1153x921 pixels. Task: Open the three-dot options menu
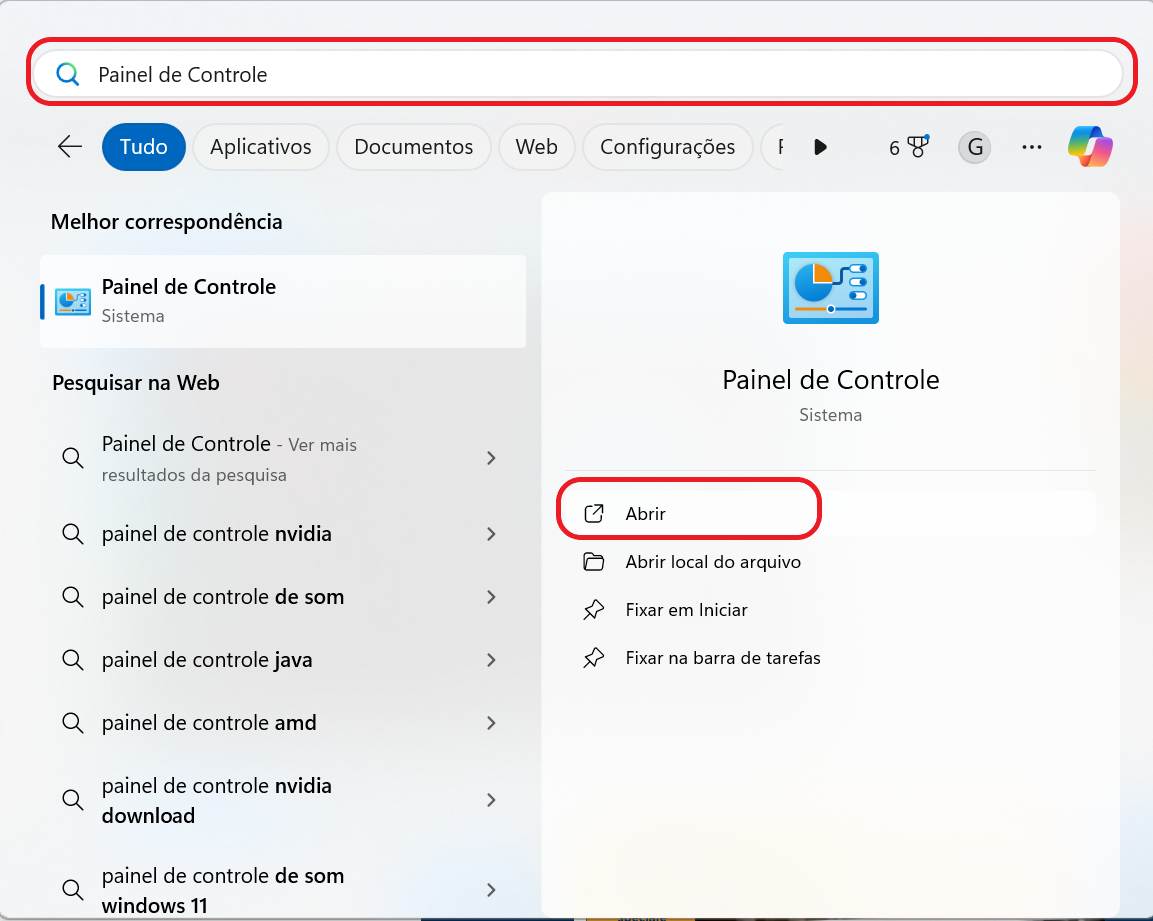pos(1032,147)
